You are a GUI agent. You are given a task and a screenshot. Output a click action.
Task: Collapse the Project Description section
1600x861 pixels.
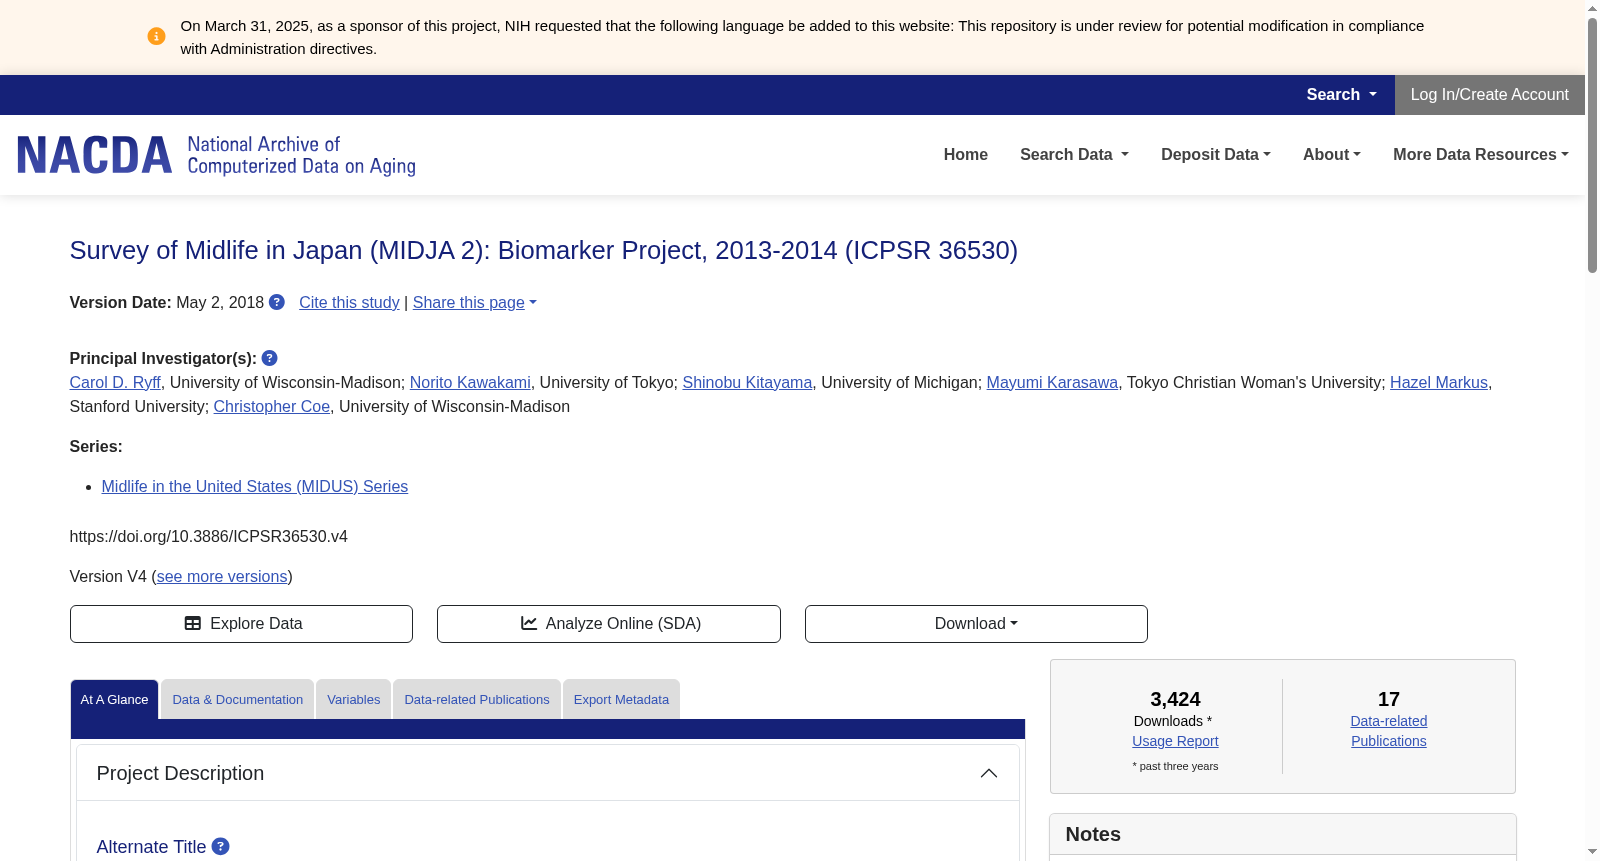(x=989, y=773)
